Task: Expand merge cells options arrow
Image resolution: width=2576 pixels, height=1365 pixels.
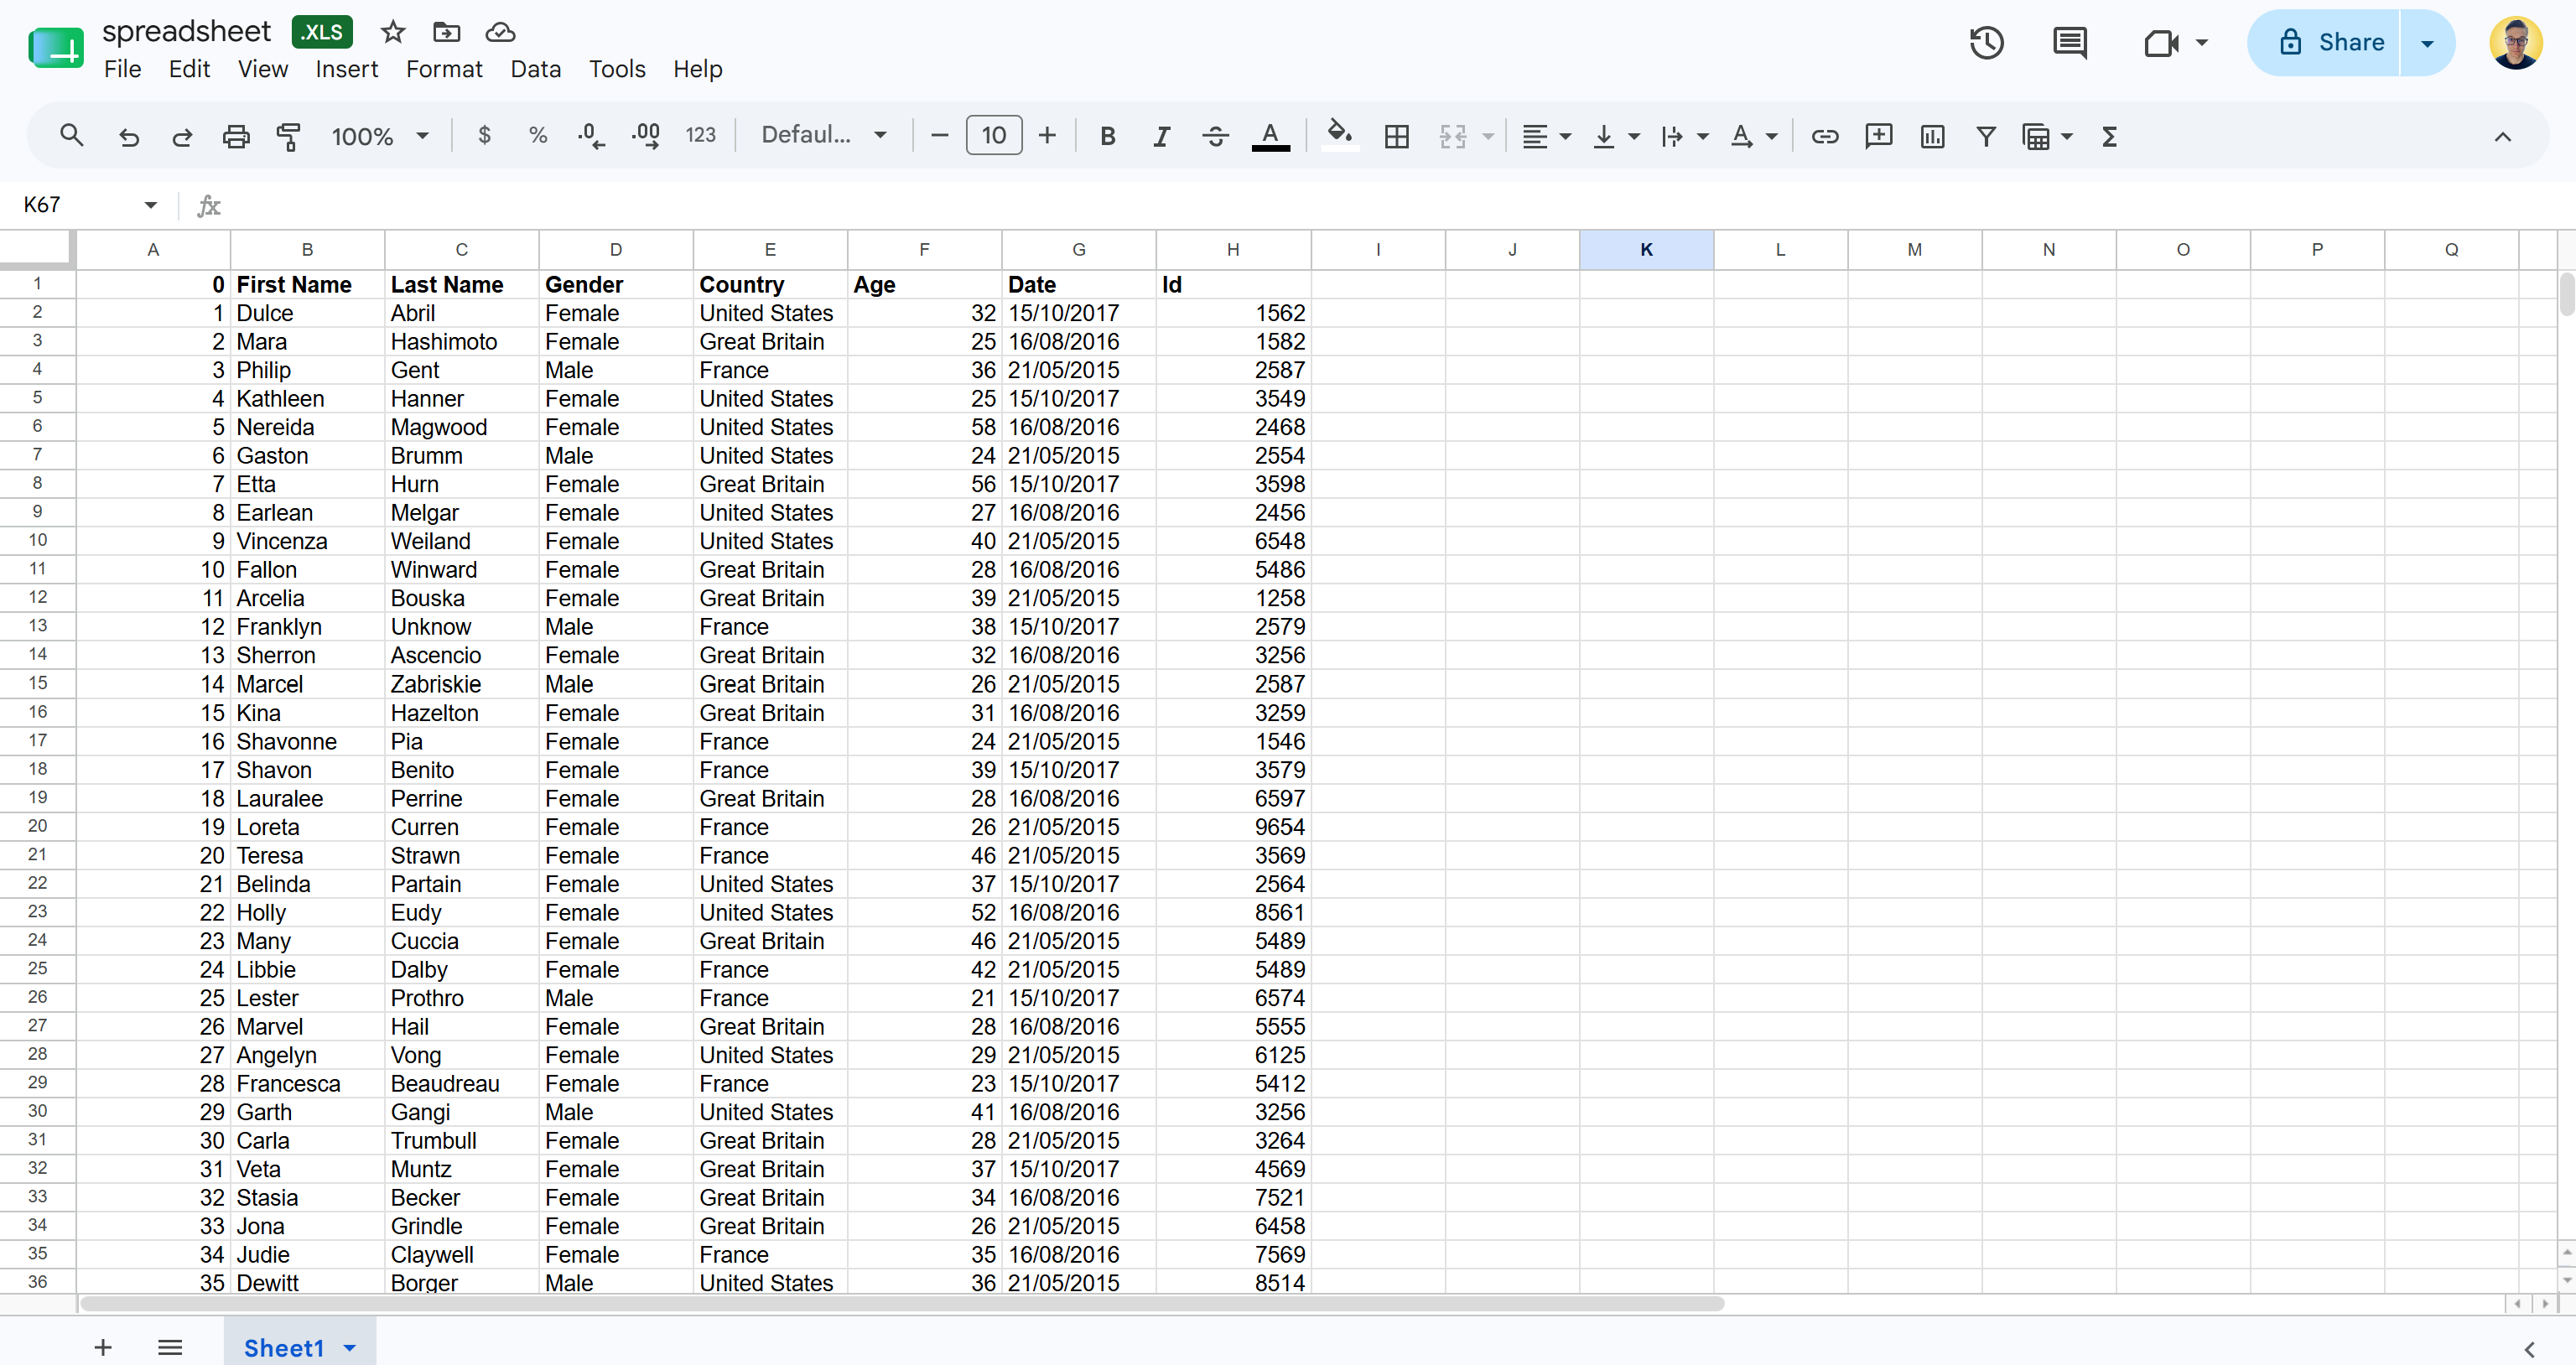Action: tap(1488, 137)
